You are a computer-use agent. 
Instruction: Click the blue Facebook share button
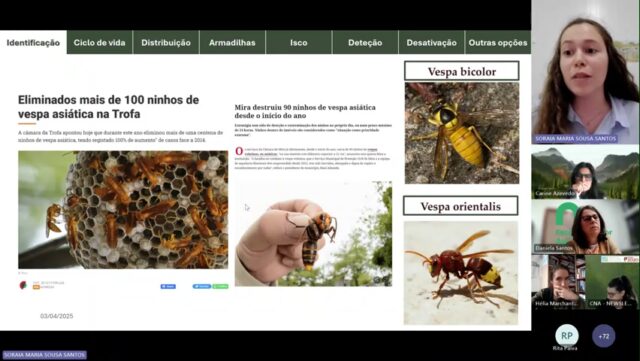click(x=168, y=286)
